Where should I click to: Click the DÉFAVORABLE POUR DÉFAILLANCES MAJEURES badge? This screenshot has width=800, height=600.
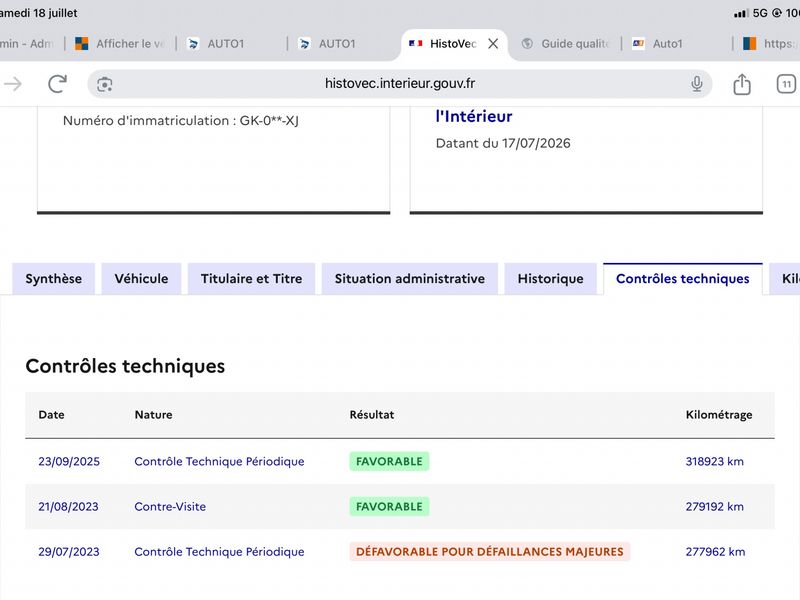[490, 552]
